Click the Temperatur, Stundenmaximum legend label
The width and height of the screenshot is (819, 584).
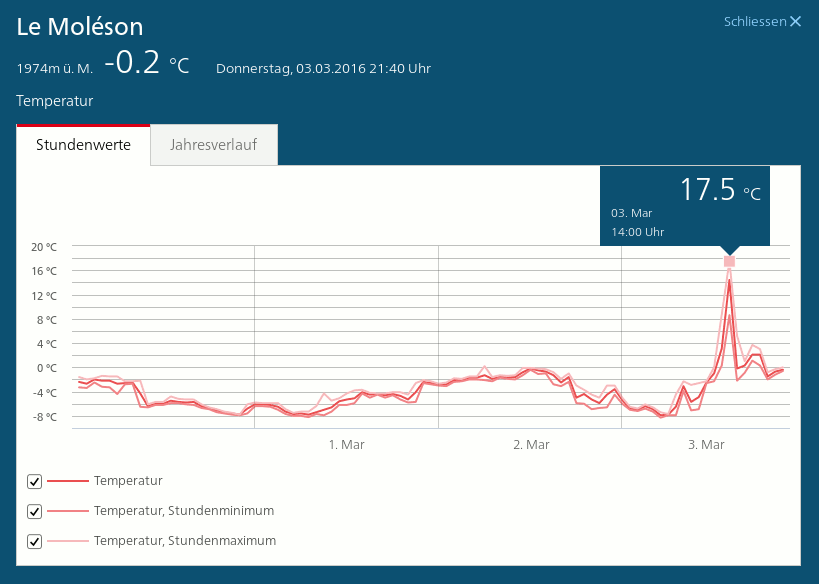184,541
